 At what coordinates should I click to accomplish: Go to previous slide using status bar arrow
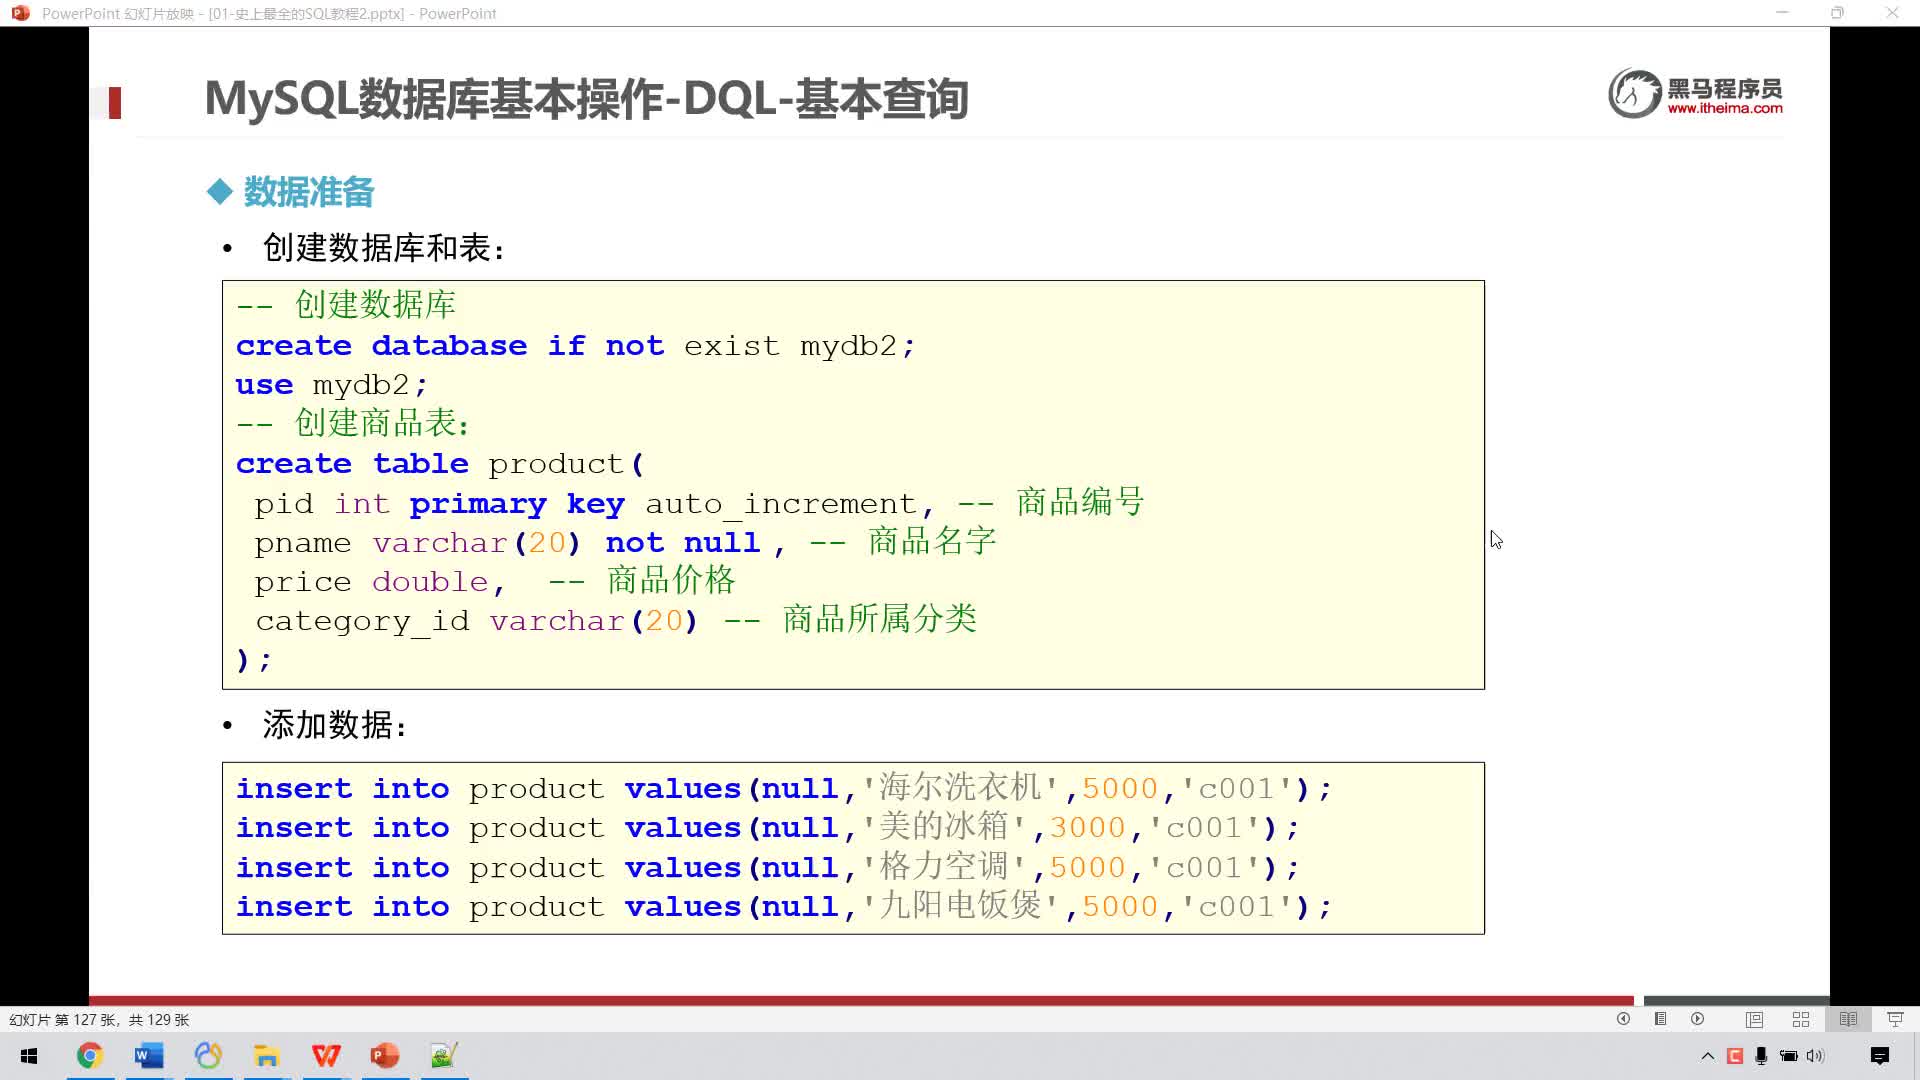[x=1623, y=1019]
